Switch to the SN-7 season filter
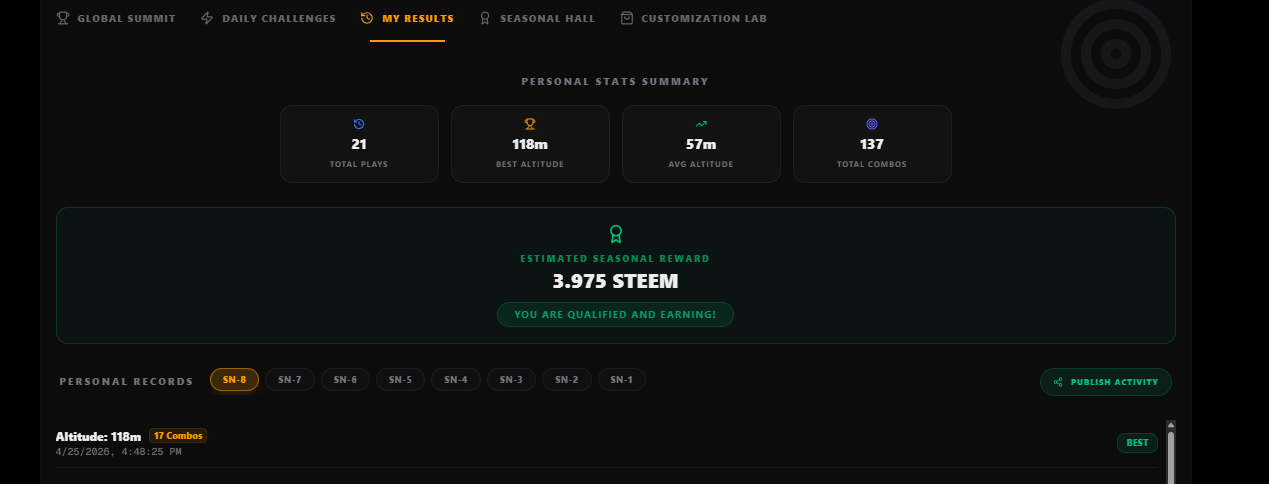 (x=290, y=380)
